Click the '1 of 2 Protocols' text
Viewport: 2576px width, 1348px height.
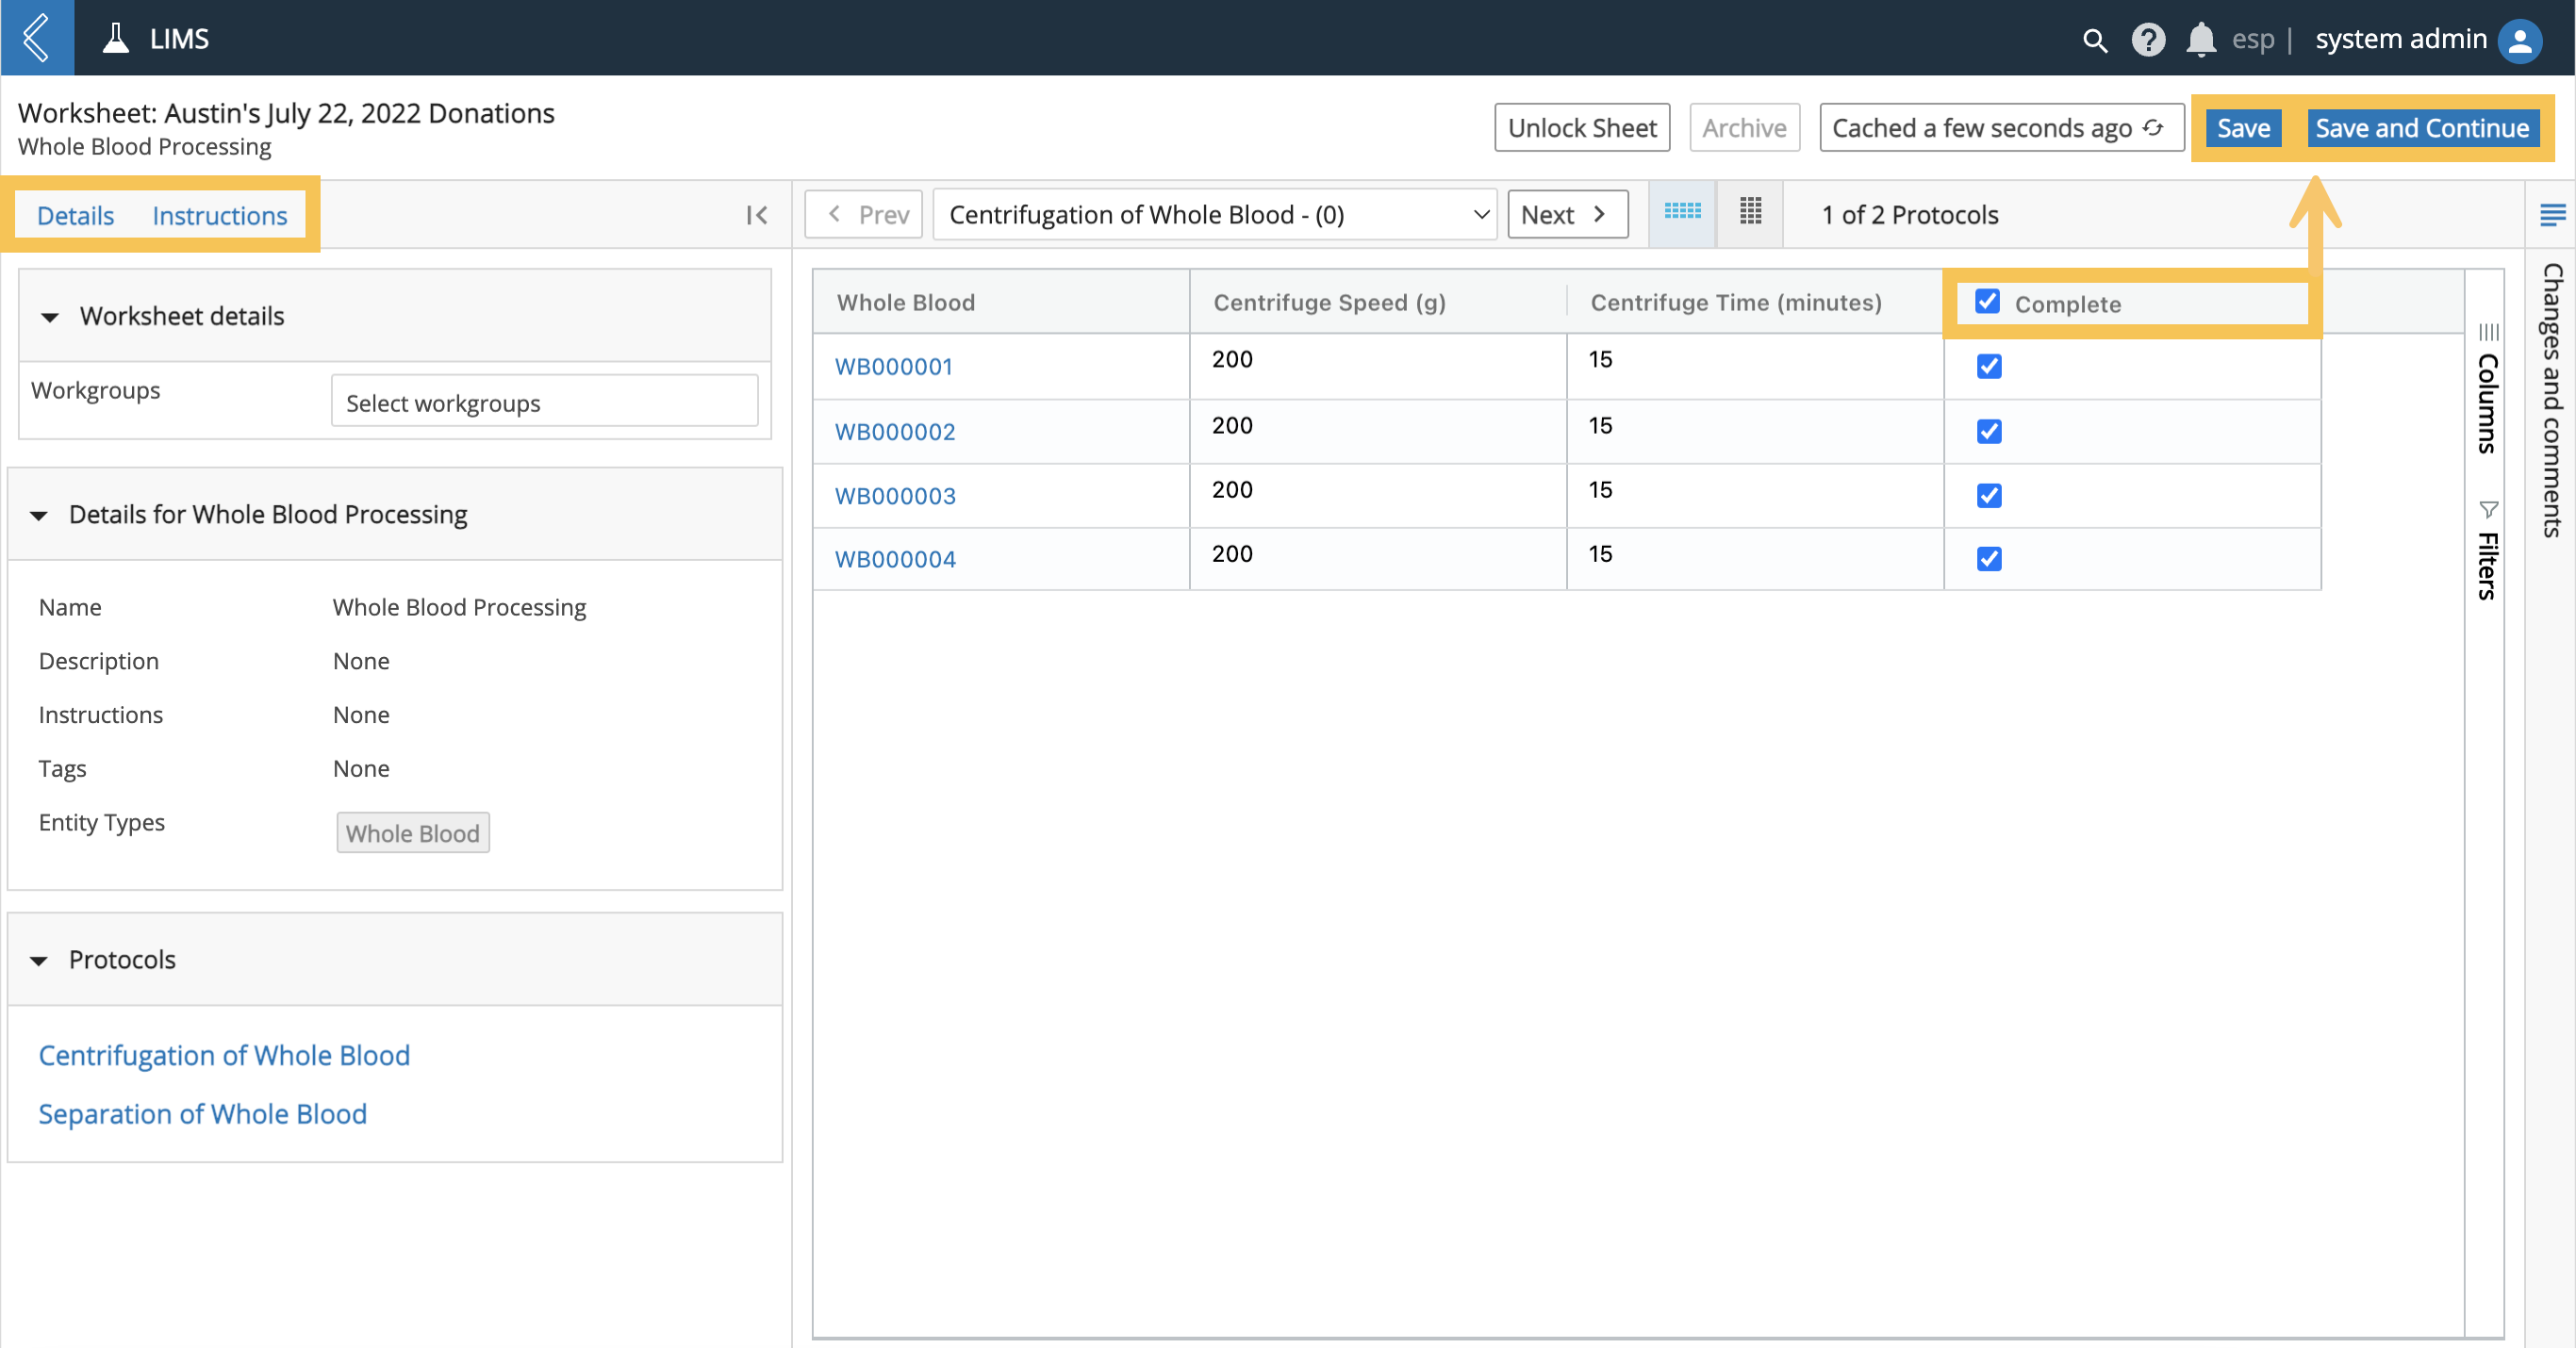1909,214
